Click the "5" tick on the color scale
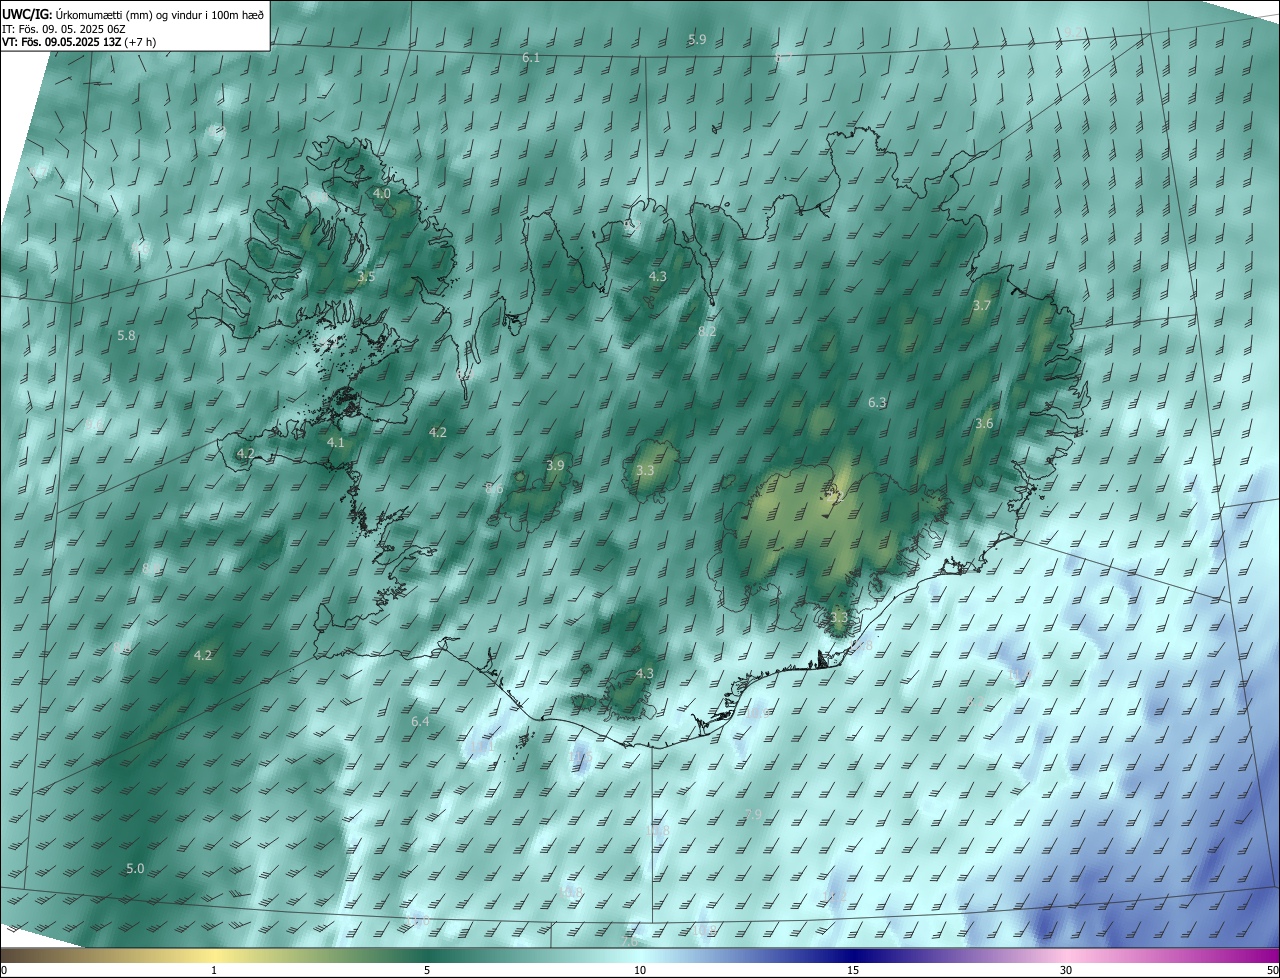 [x=427, y=971]
